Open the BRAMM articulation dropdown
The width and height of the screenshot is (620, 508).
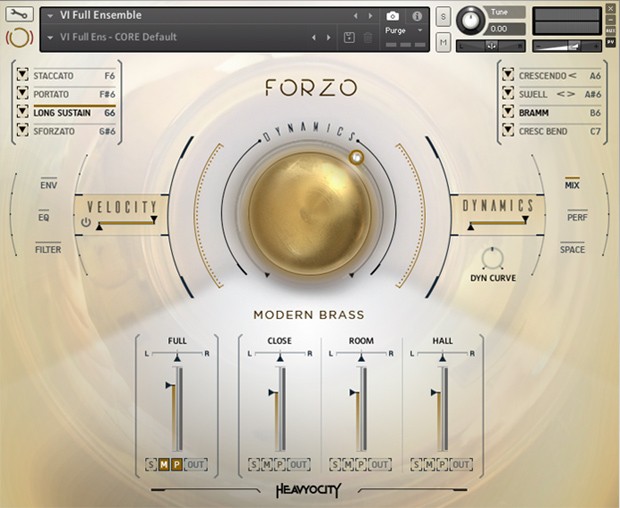click(508, 111)
